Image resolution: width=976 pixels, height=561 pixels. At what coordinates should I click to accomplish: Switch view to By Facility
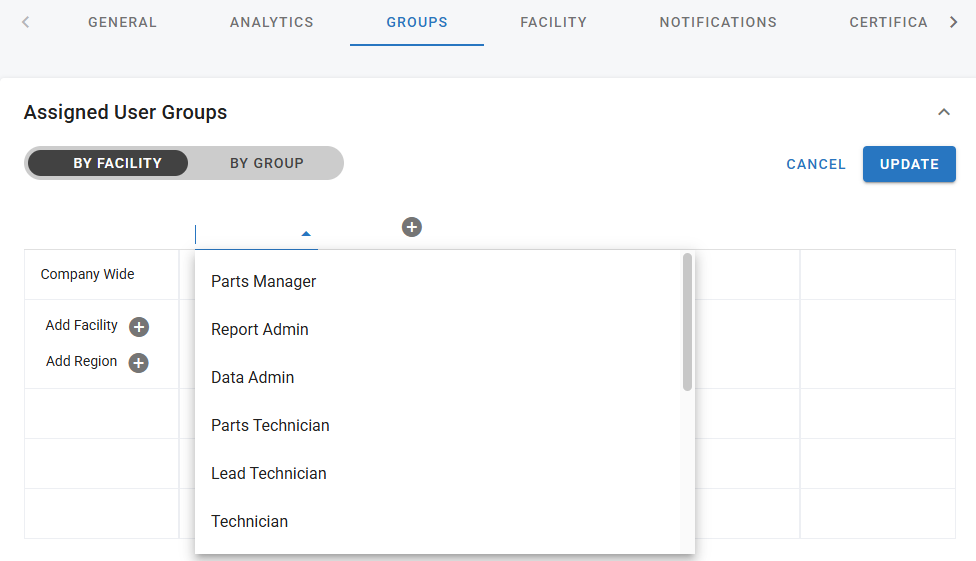[117, 163]
